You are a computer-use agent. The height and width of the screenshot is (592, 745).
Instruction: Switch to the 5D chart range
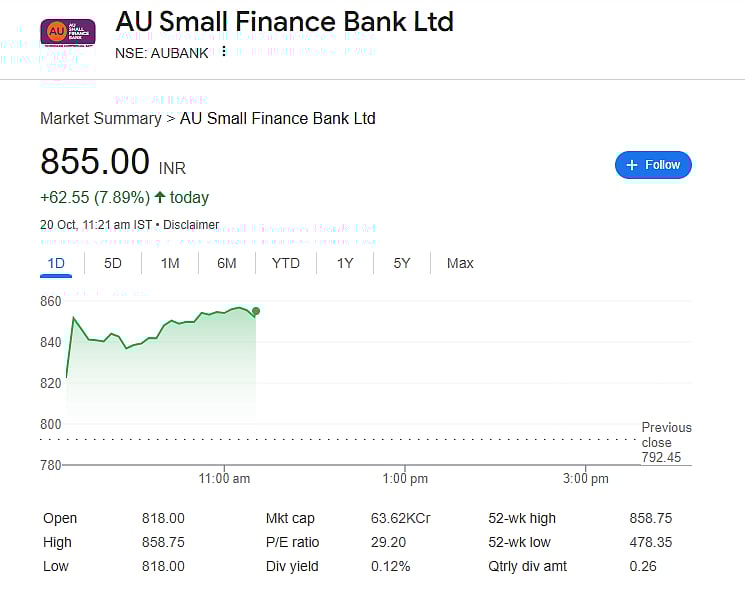point(113,263)
